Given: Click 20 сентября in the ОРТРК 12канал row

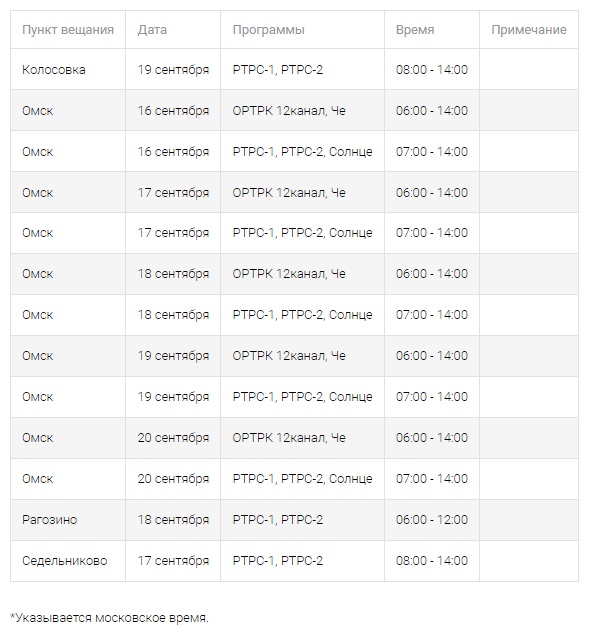Looking at the screenshot, I should pos(173,438).
